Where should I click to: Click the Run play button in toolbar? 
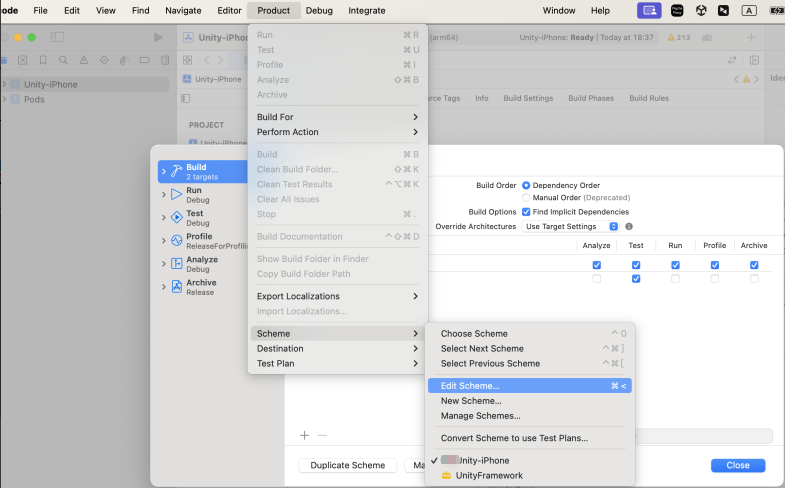[x=158, y=37]
